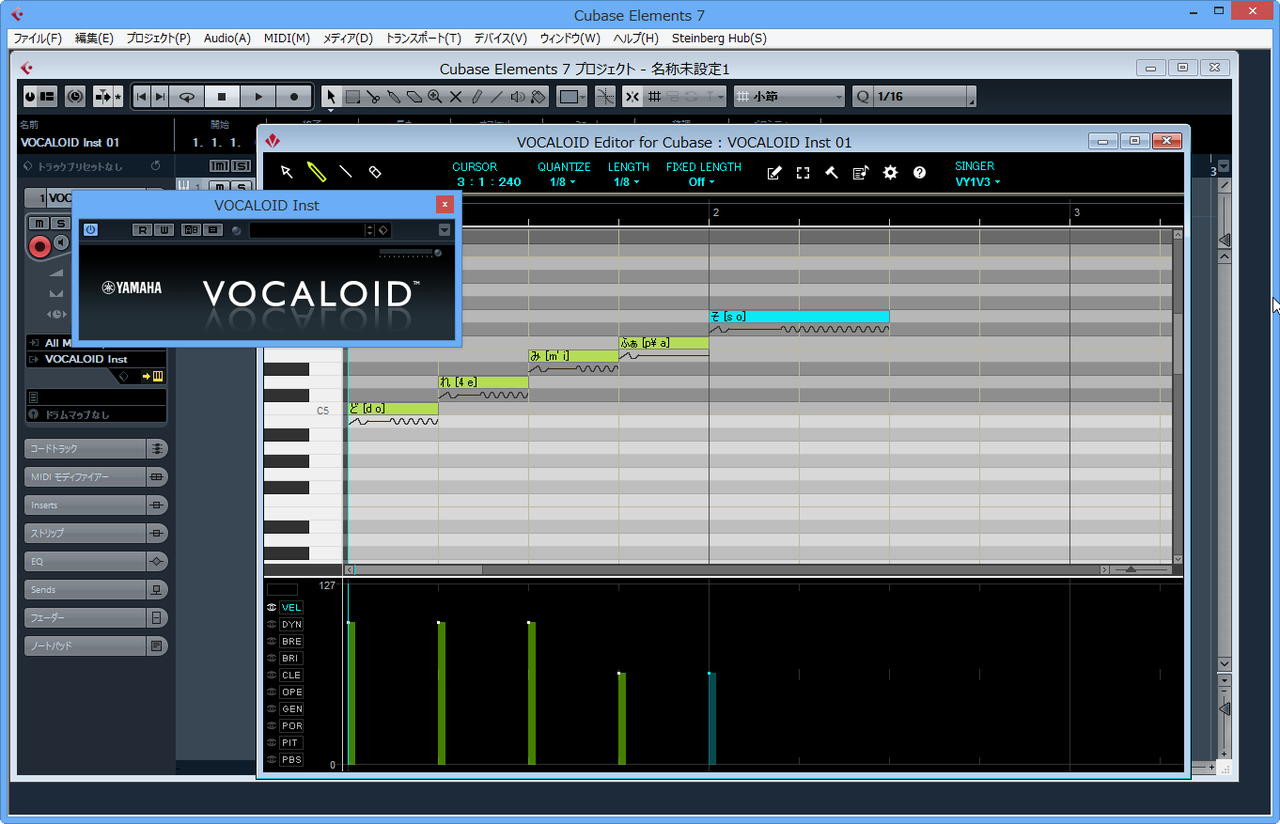Select the Cubase mute X tool
Viewport: 1280px width, 824px height.
(x=456, y=97)
